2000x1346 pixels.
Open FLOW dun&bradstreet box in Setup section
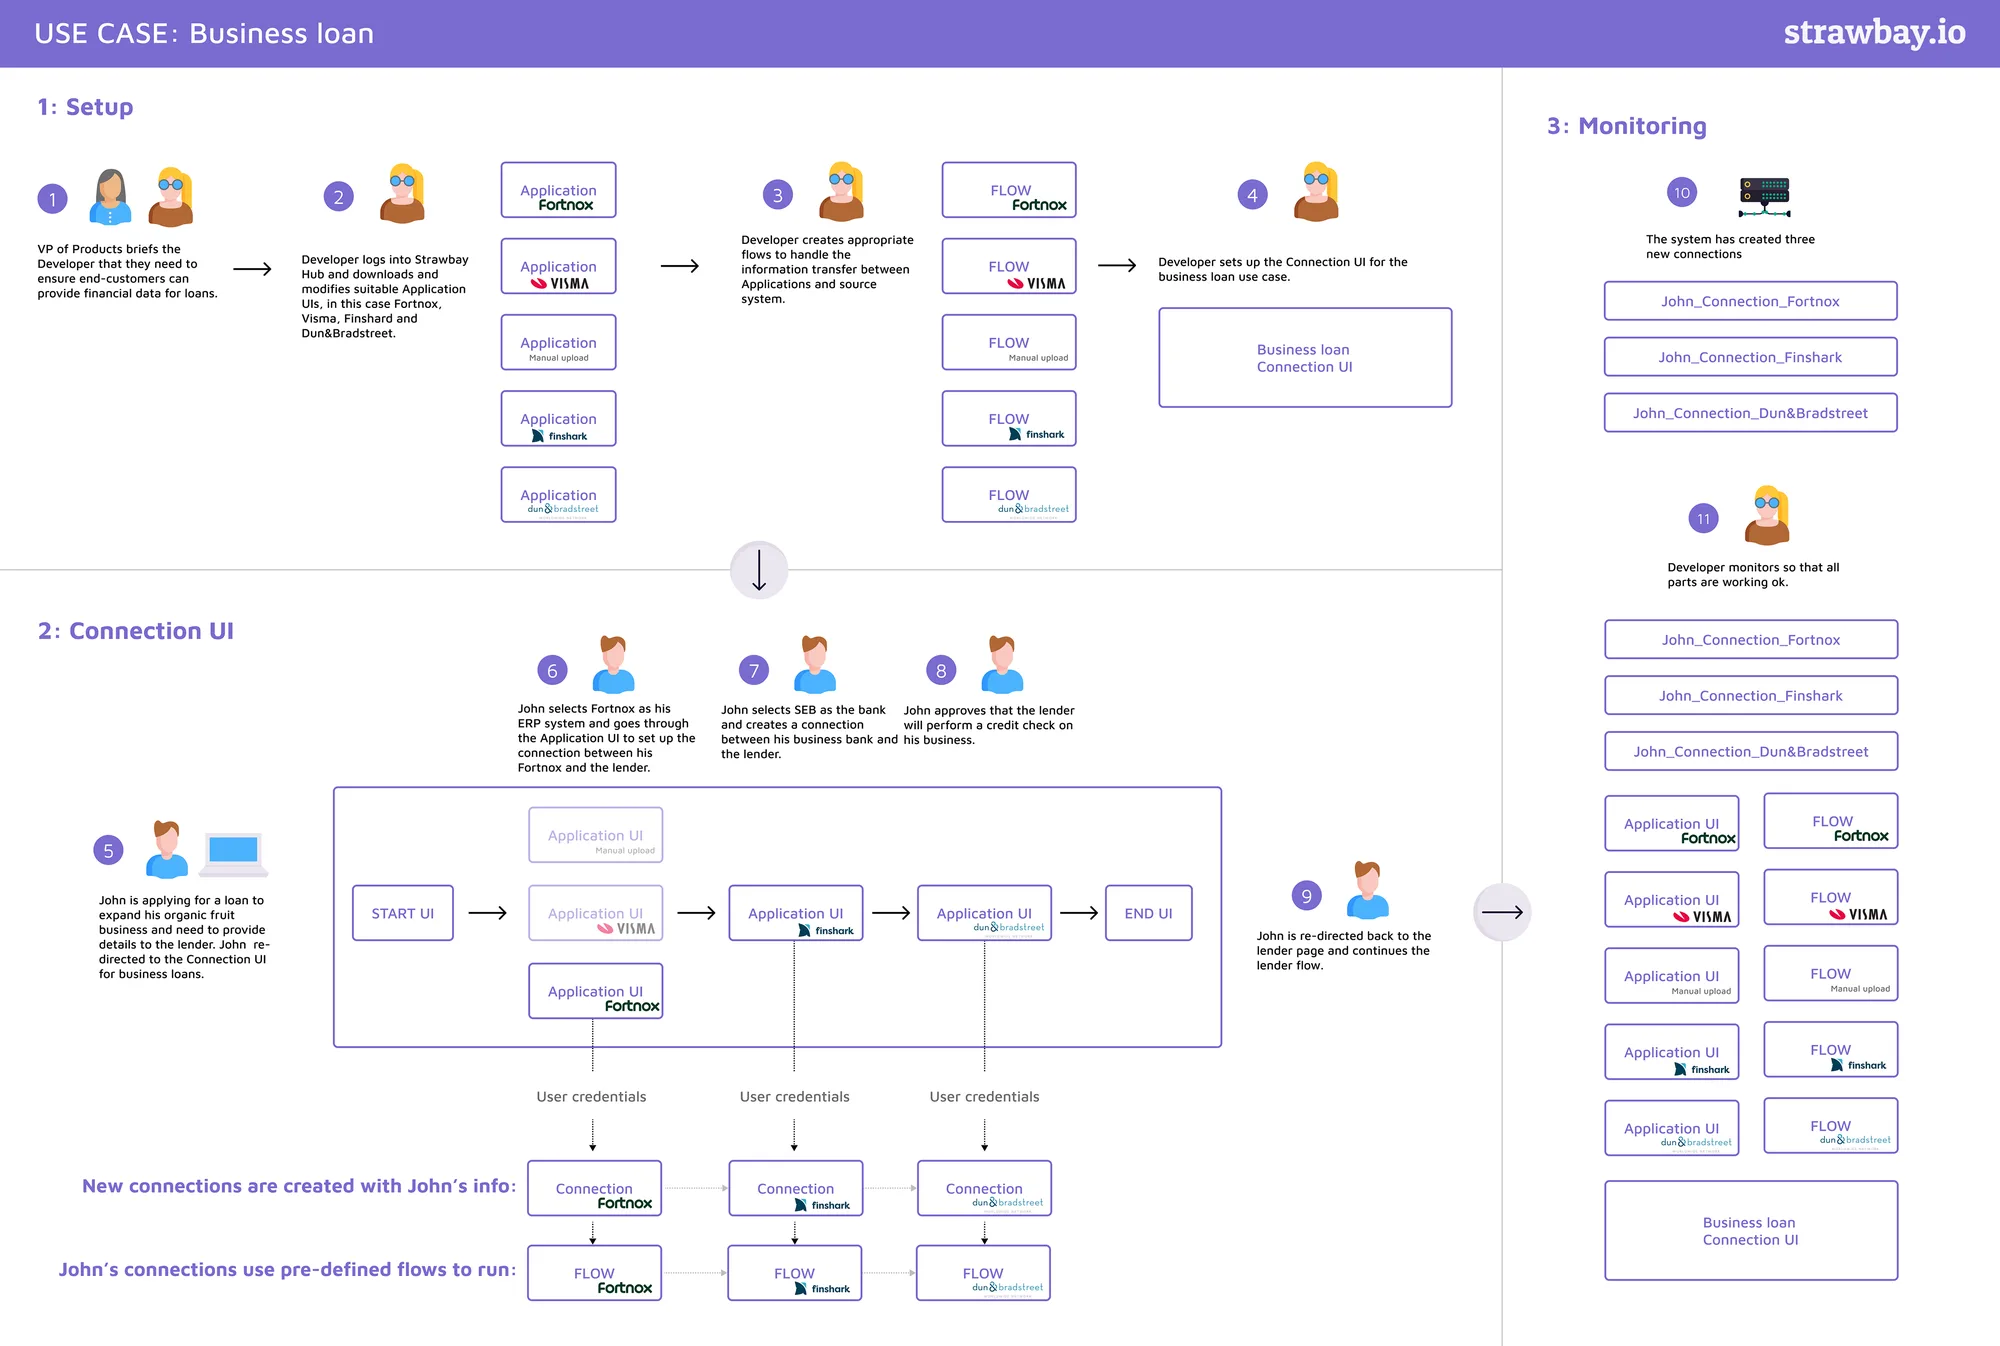tap(1009, 494)
